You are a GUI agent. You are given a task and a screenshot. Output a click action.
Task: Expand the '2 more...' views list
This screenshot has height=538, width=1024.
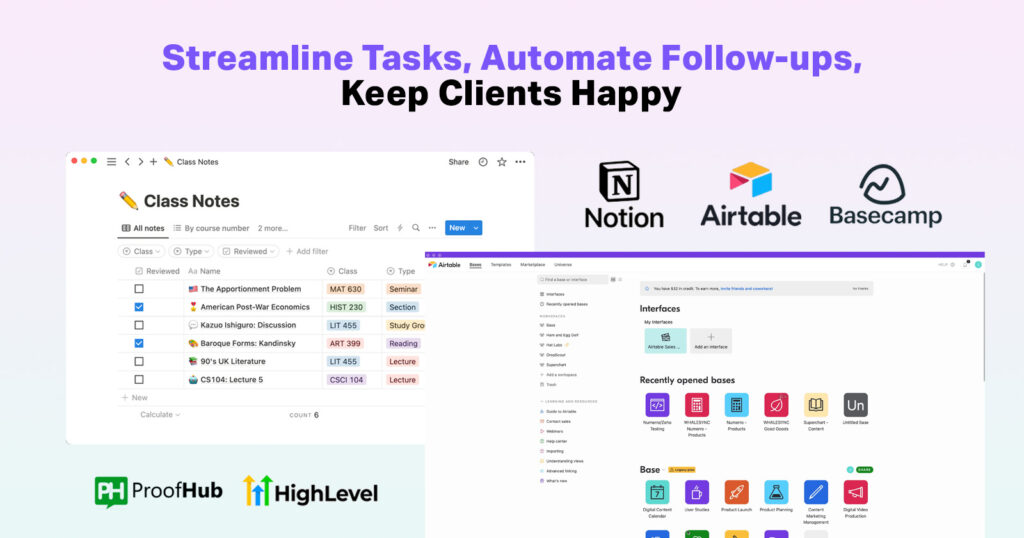pos(272,228)
